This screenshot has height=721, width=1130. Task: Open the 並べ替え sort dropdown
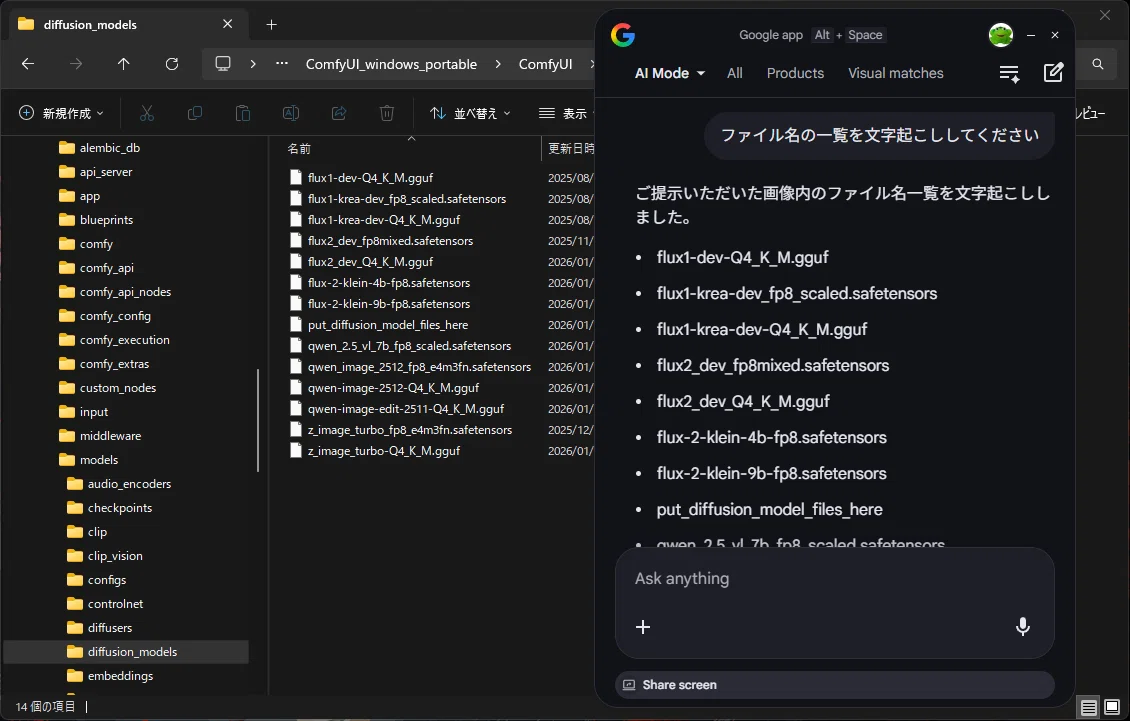(470, 113)
